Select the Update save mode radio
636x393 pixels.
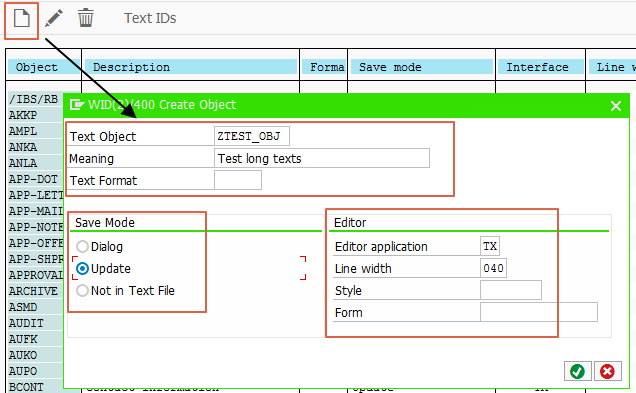[x=82, y=268]
